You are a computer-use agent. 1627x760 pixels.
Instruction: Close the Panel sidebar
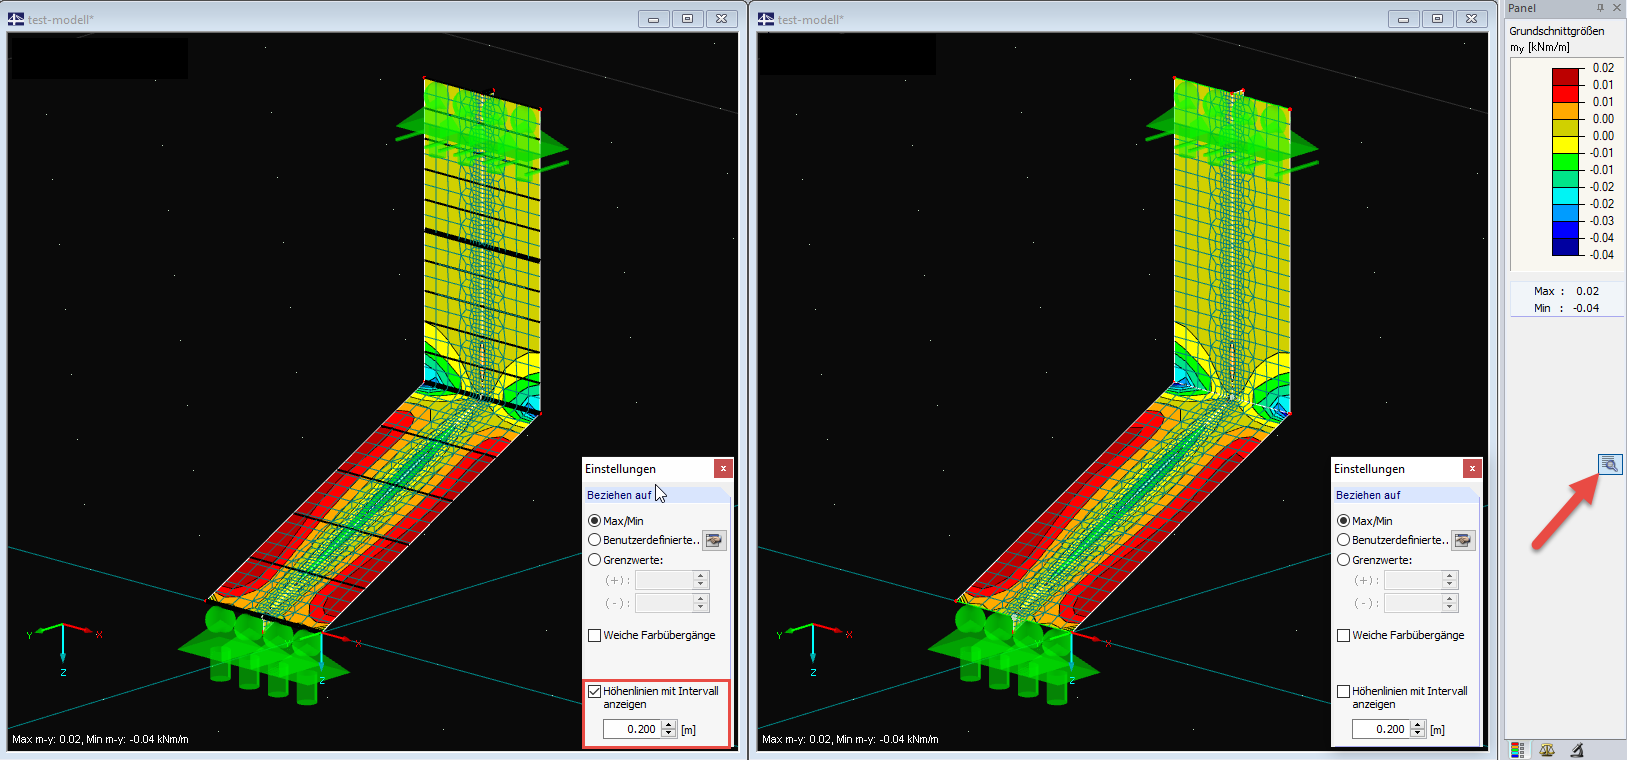click(x=1617, y=8)
